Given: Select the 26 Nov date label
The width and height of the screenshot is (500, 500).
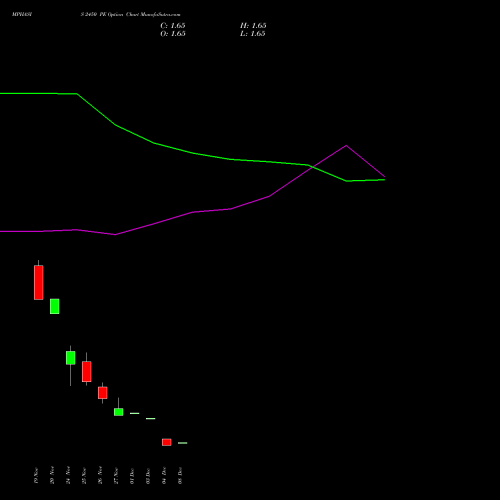Looking at the screenshot, I should 100,476.
